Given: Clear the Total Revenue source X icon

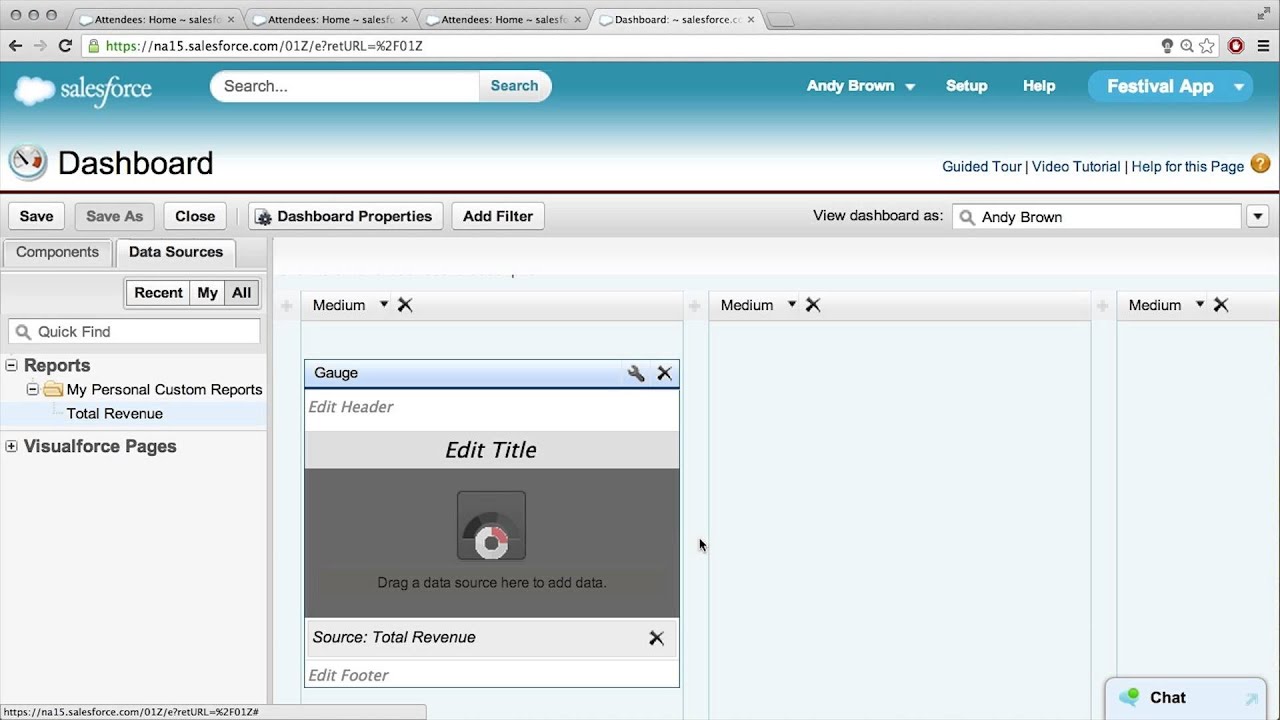Looking at the screenshot, I should click(x=656, y=638).
